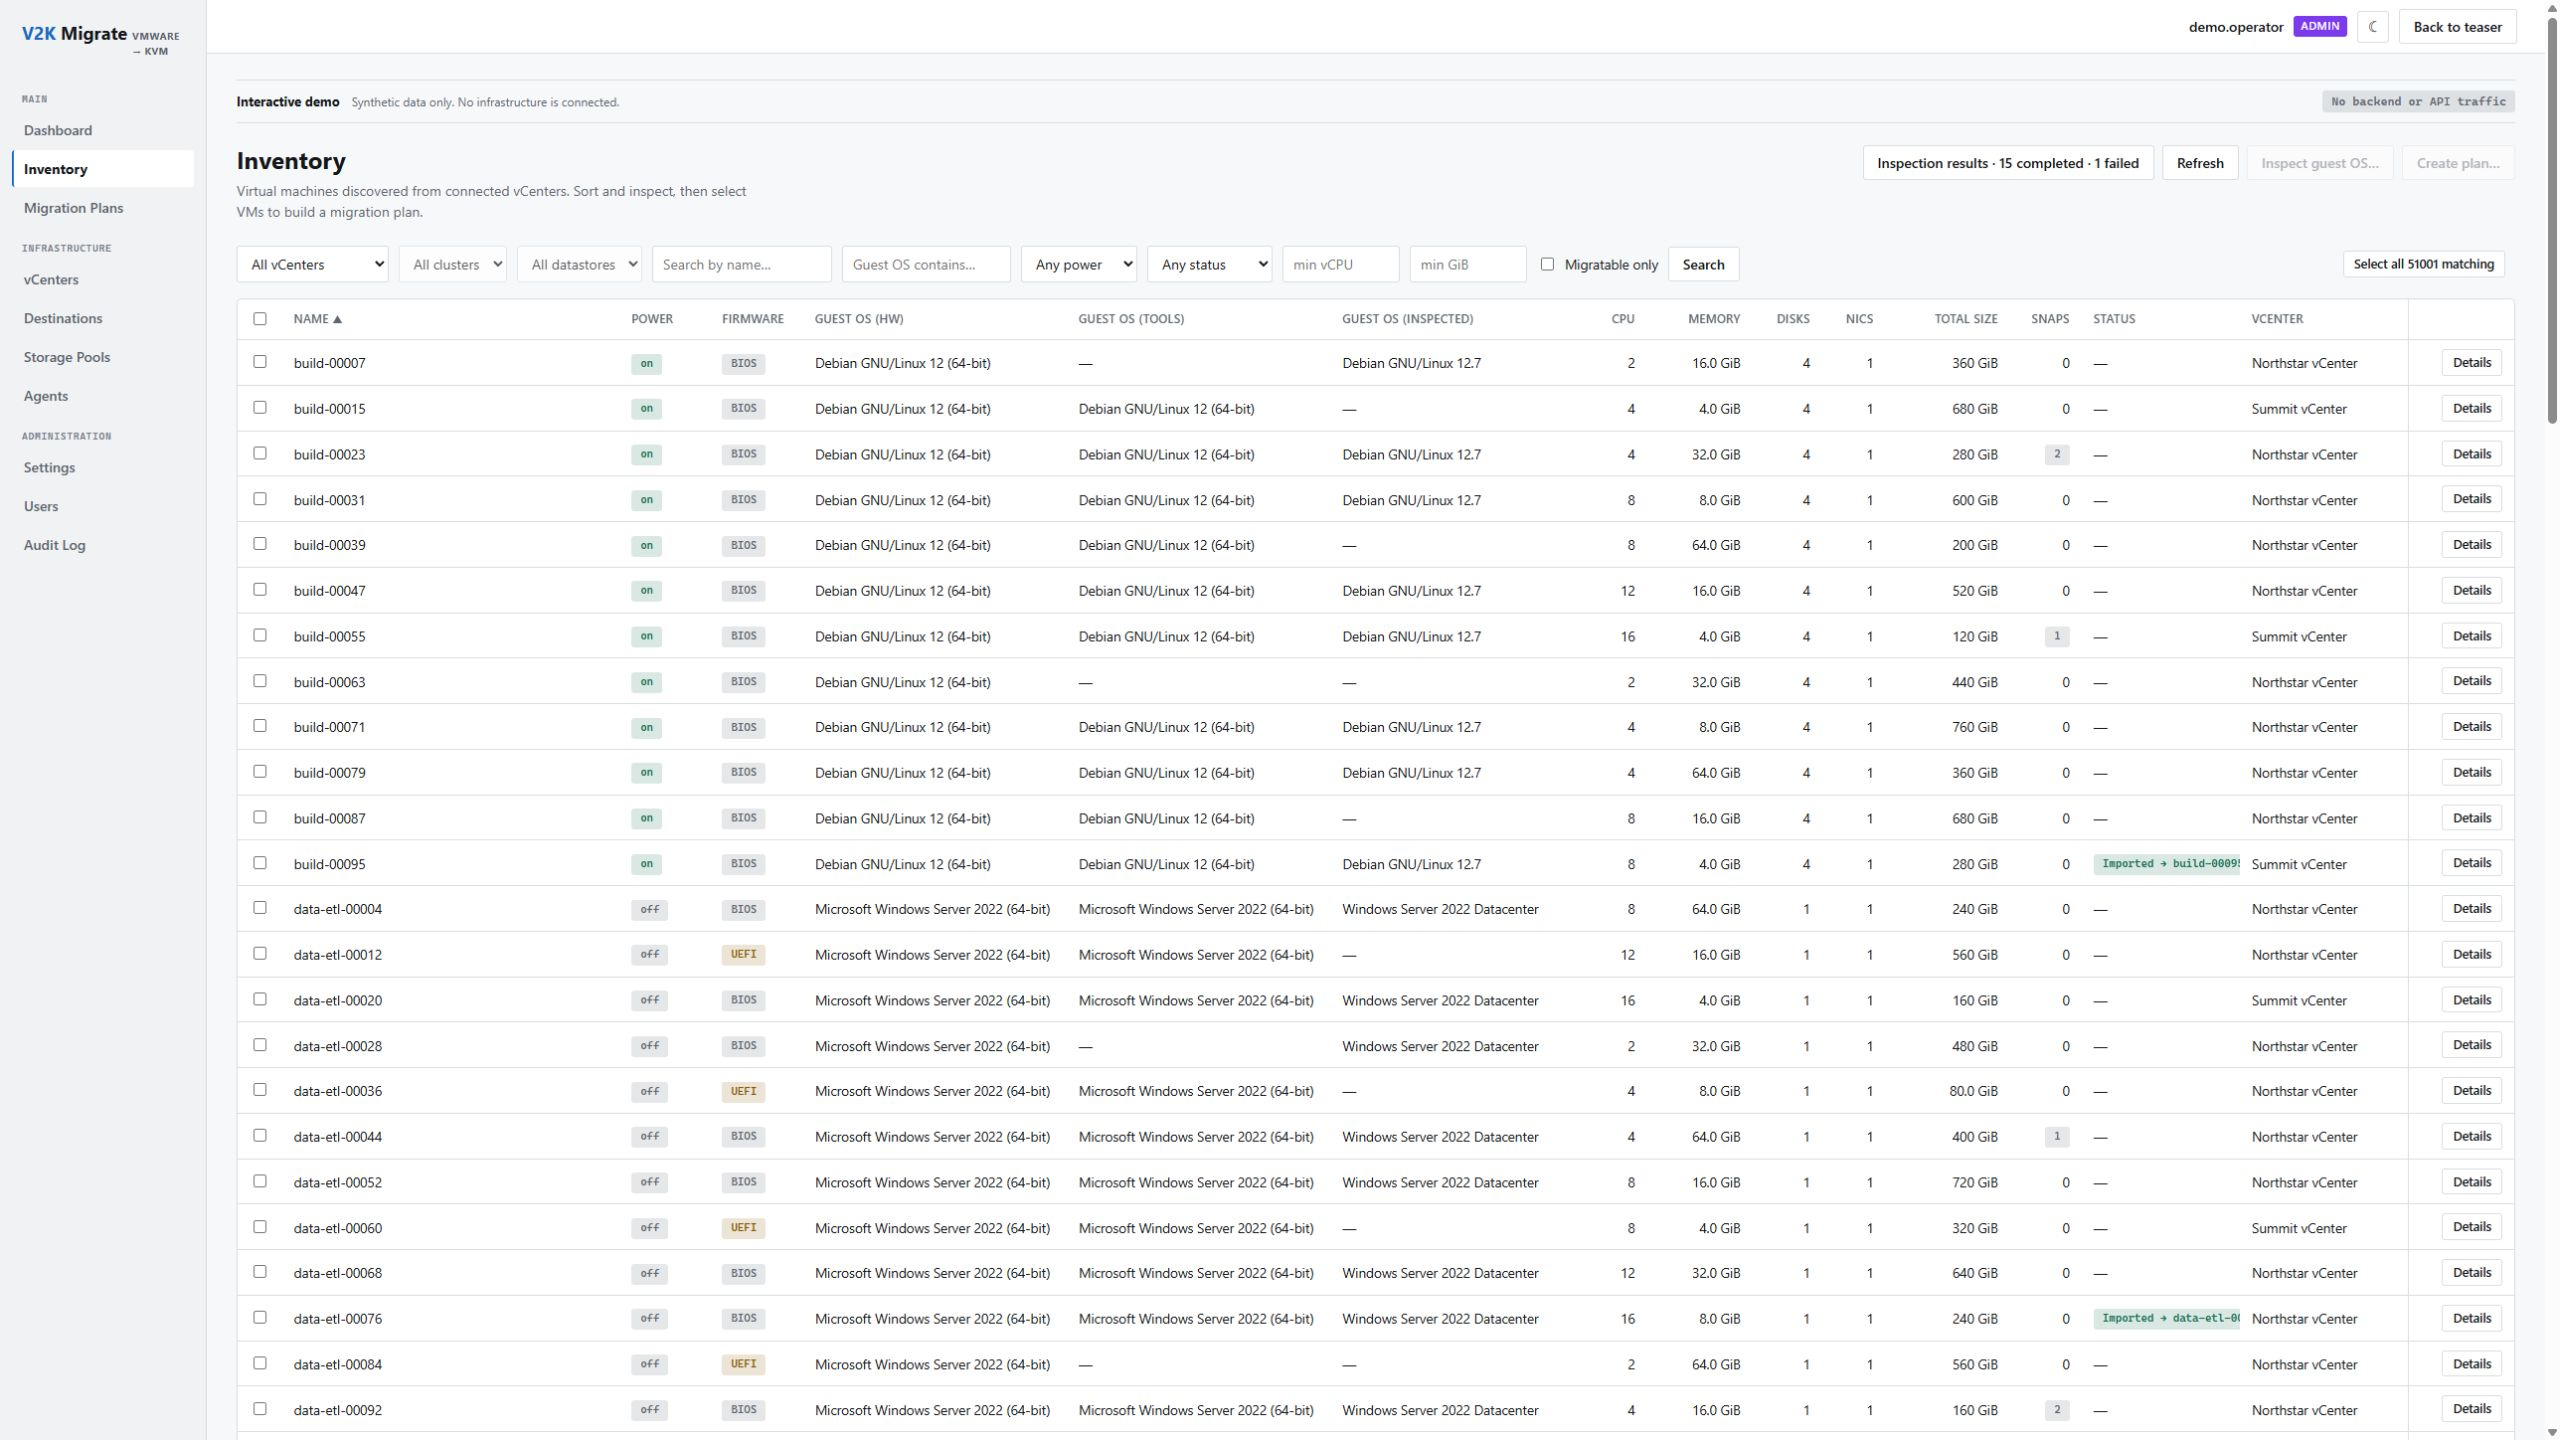Open the Storage Pools page
The width and height of the screenshot is (2560, 1440).
click(103, 357)
